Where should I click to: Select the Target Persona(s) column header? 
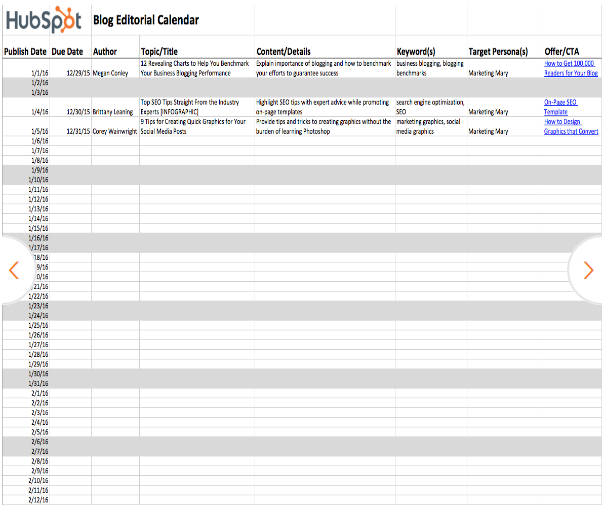(498, 51)
